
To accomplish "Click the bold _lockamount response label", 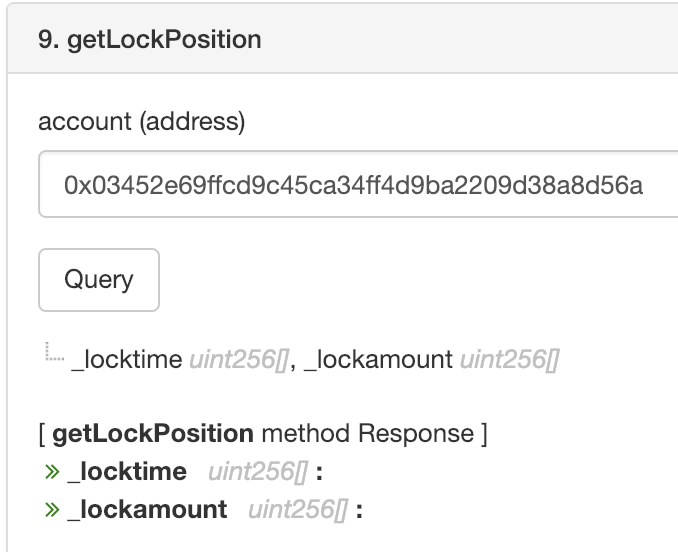I will tap(147, 509).
